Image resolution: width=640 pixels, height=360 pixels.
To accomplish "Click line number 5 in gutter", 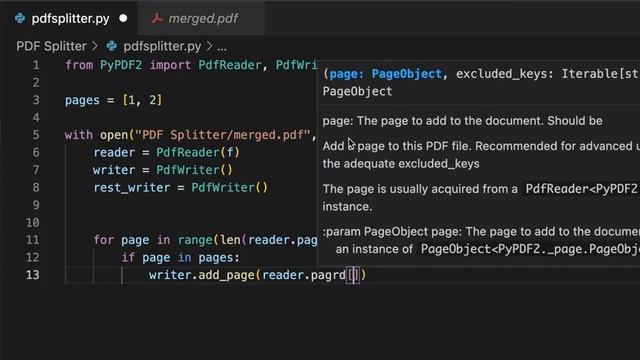I will tap(36, 135).
